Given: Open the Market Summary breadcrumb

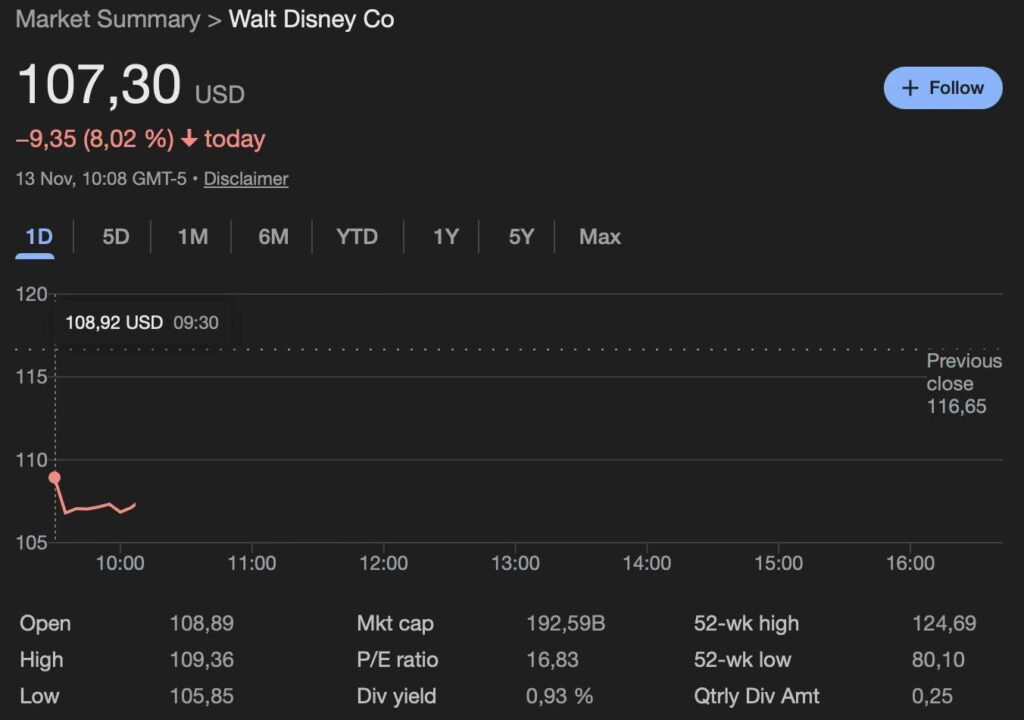Looking at the screenshot, I should coord(108,20).
